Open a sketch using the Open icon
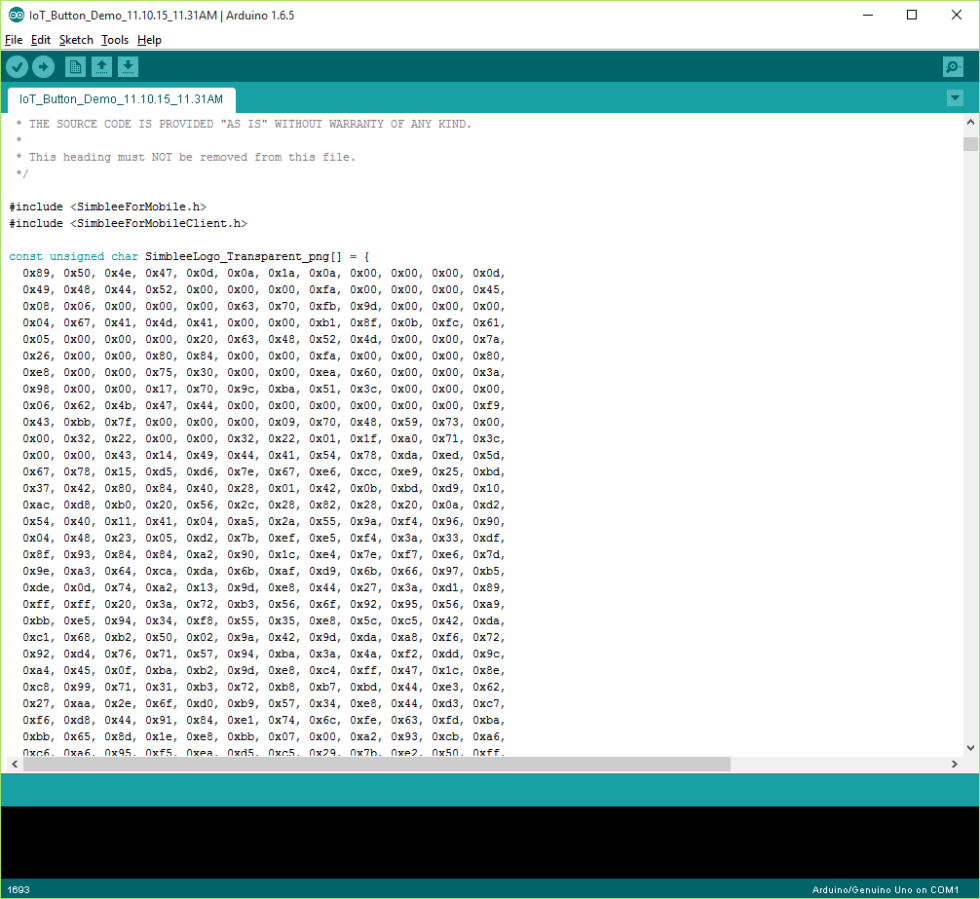The height and width of the screenshot is (899, 980). pyautogui.click(x=102, y=66)
